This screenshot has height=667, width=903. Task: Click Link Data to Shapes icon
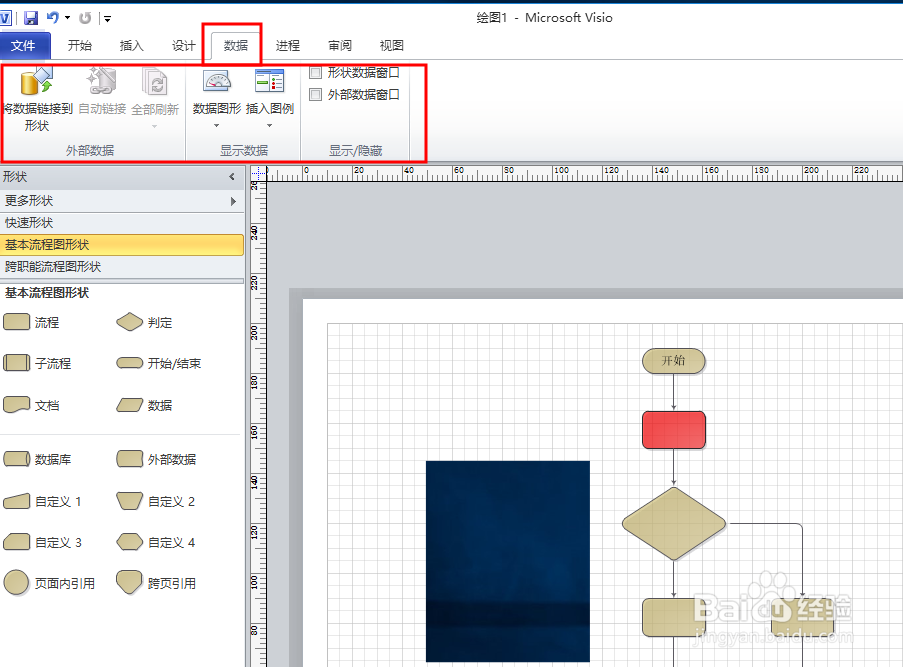tap(36, 84)
